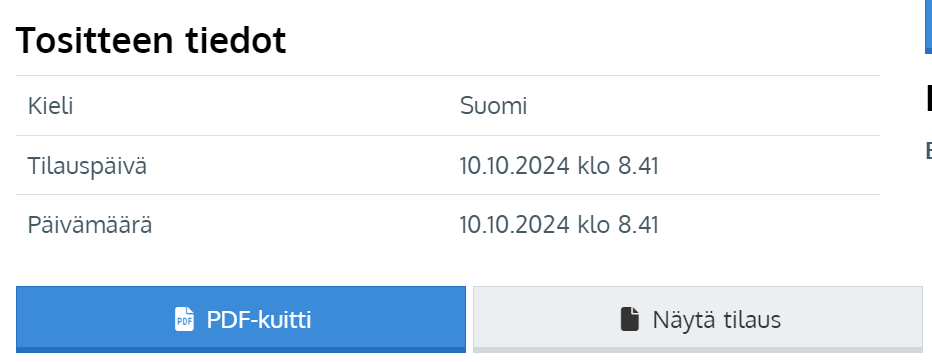
Task: Open the order via Näytä tilaus
Action: [698, 319]
